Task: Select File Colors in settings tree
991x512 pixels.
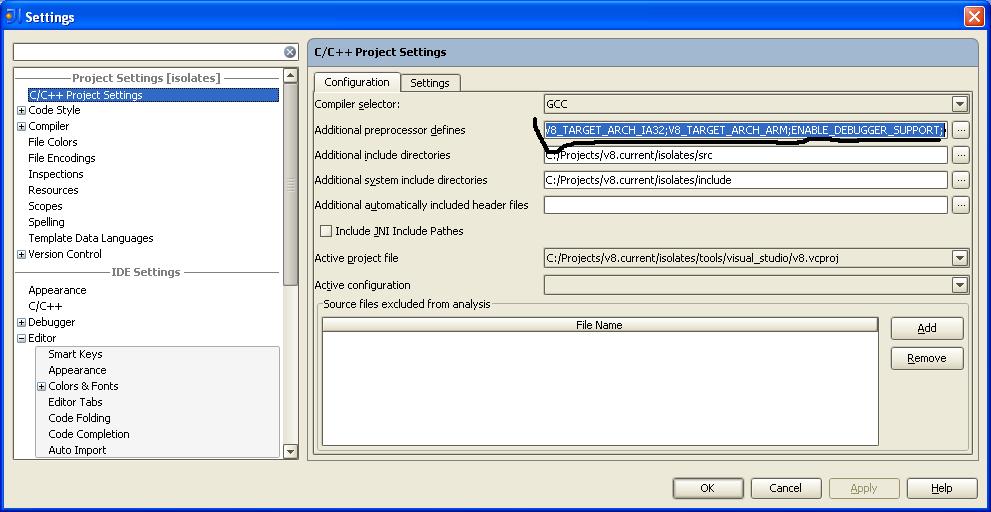Action: point(52,142)
